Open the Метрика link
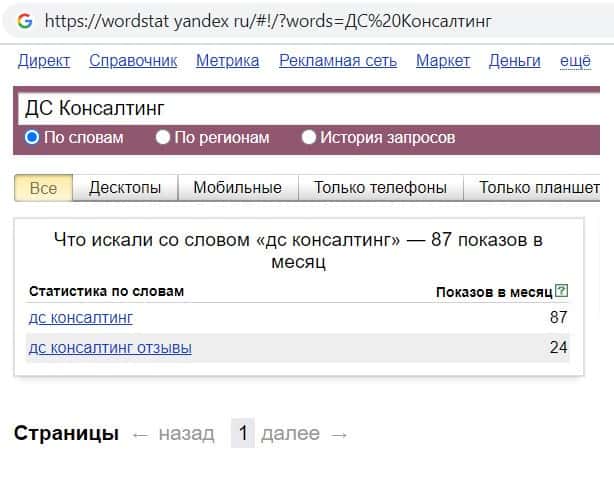 [228, 61]
